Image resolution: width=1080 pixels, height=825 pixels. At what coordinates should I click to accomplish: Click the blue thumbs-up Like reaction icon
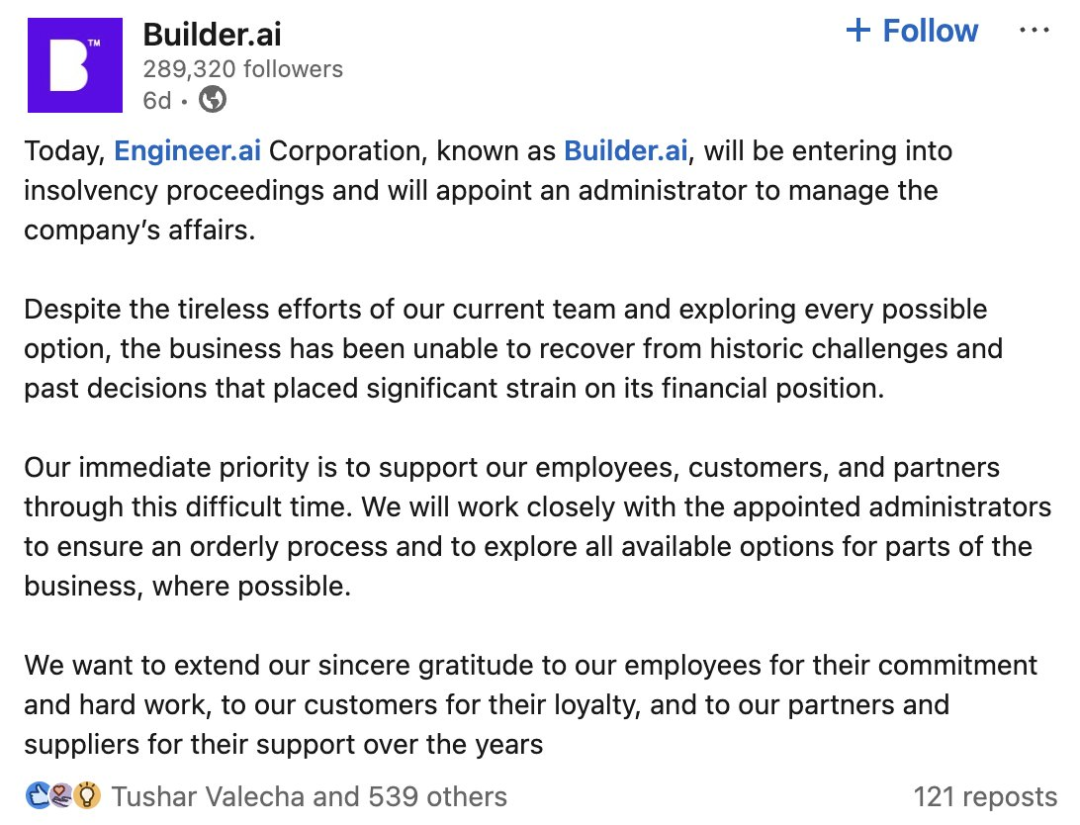tap(36, 796)
